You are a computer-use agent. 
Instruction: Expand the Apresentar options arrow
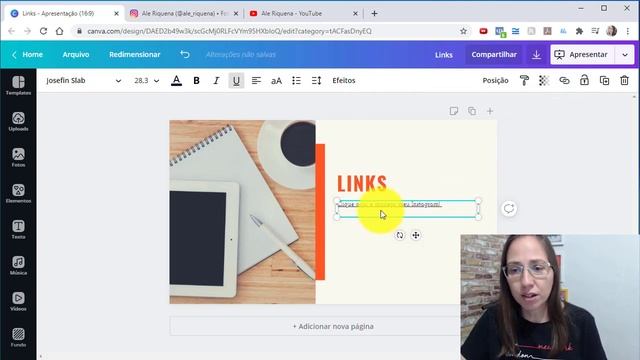point(625,54)
